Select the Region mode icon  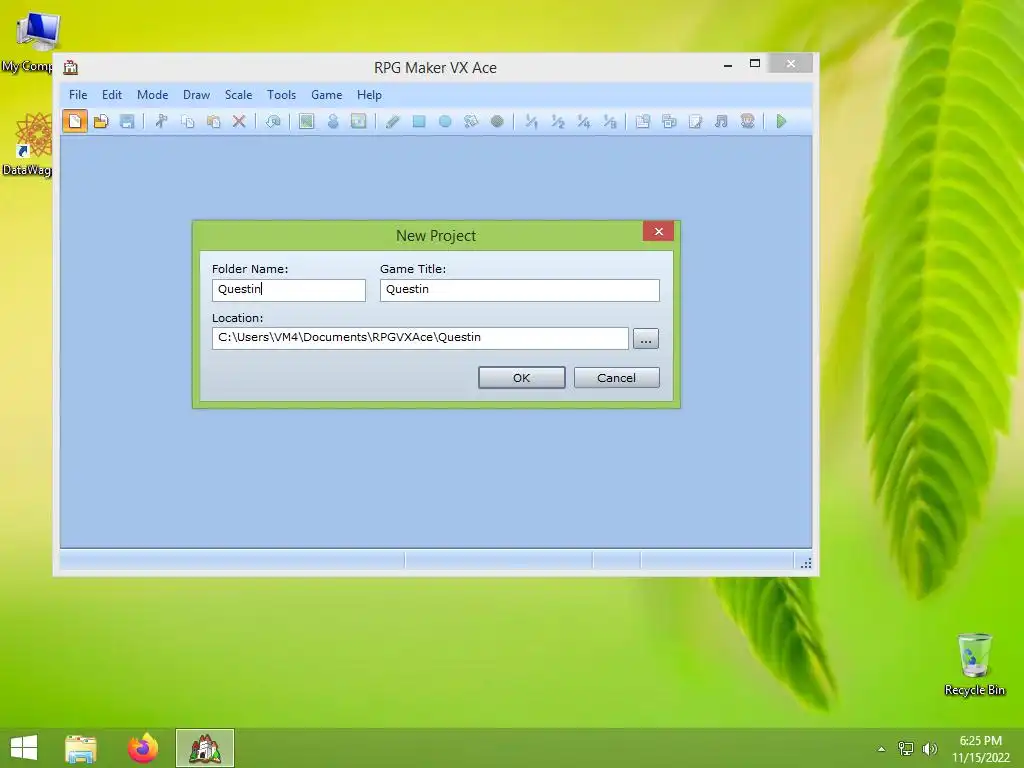click(359, 121)
